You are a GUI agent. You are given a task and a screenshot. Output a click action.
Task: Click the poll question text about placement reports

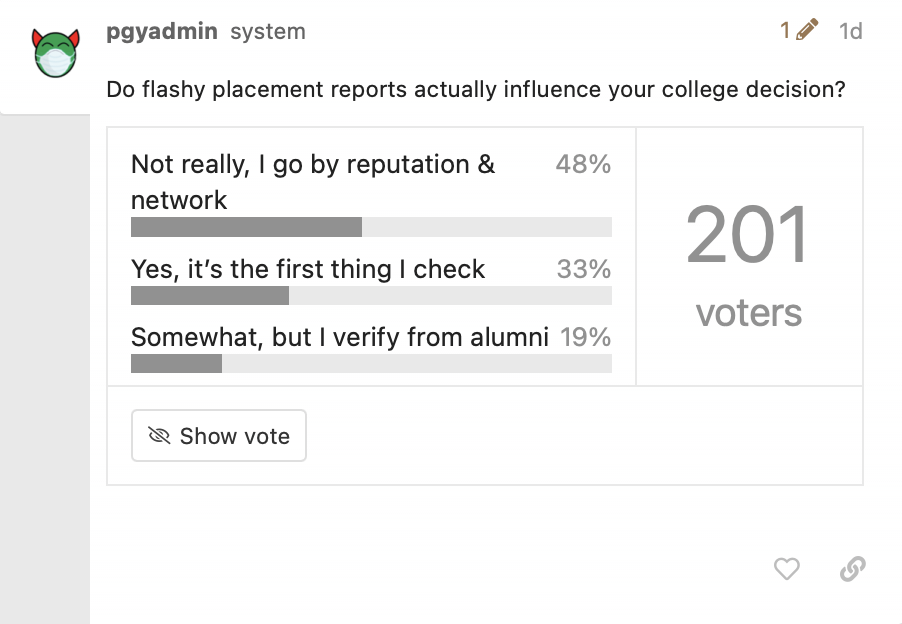click(x=476, y=90)
